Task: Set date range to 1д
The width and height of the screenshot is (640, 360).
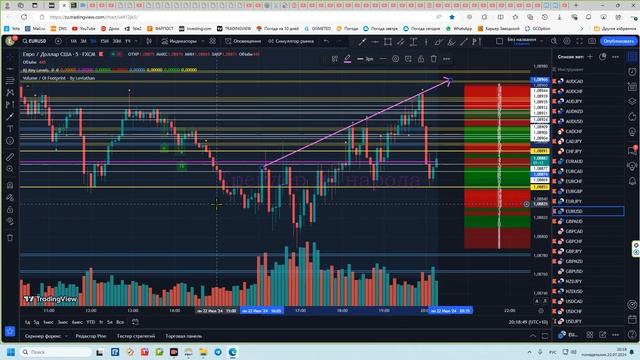Action: (x=27, y=322)
